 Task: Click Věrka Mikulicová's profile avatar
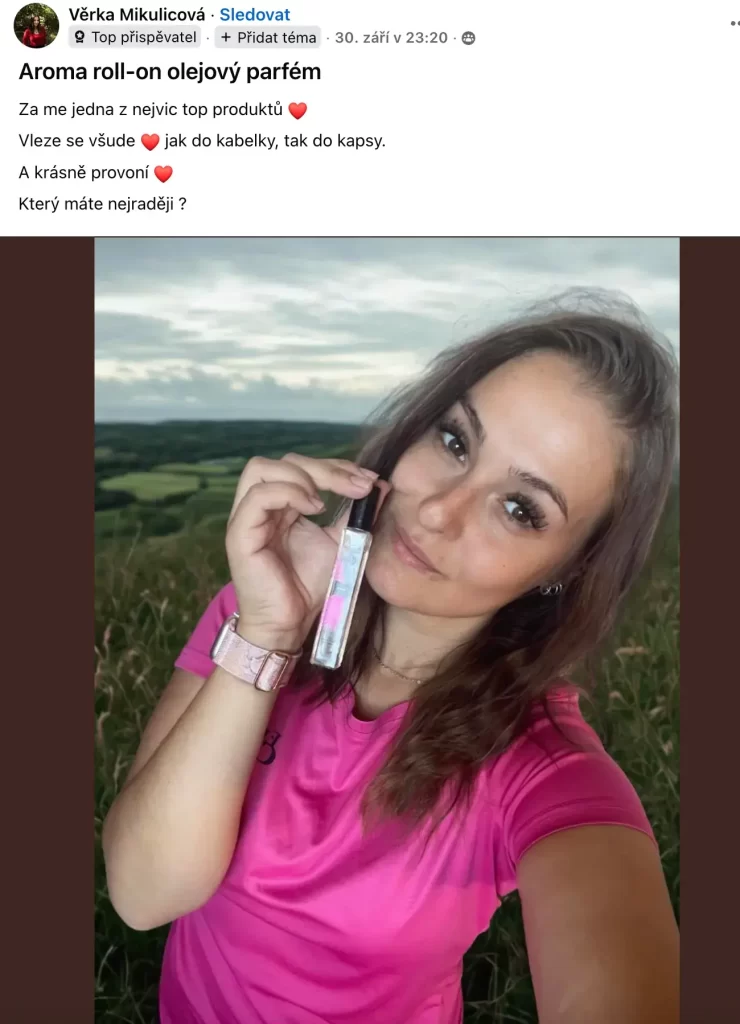coord(36,26)
